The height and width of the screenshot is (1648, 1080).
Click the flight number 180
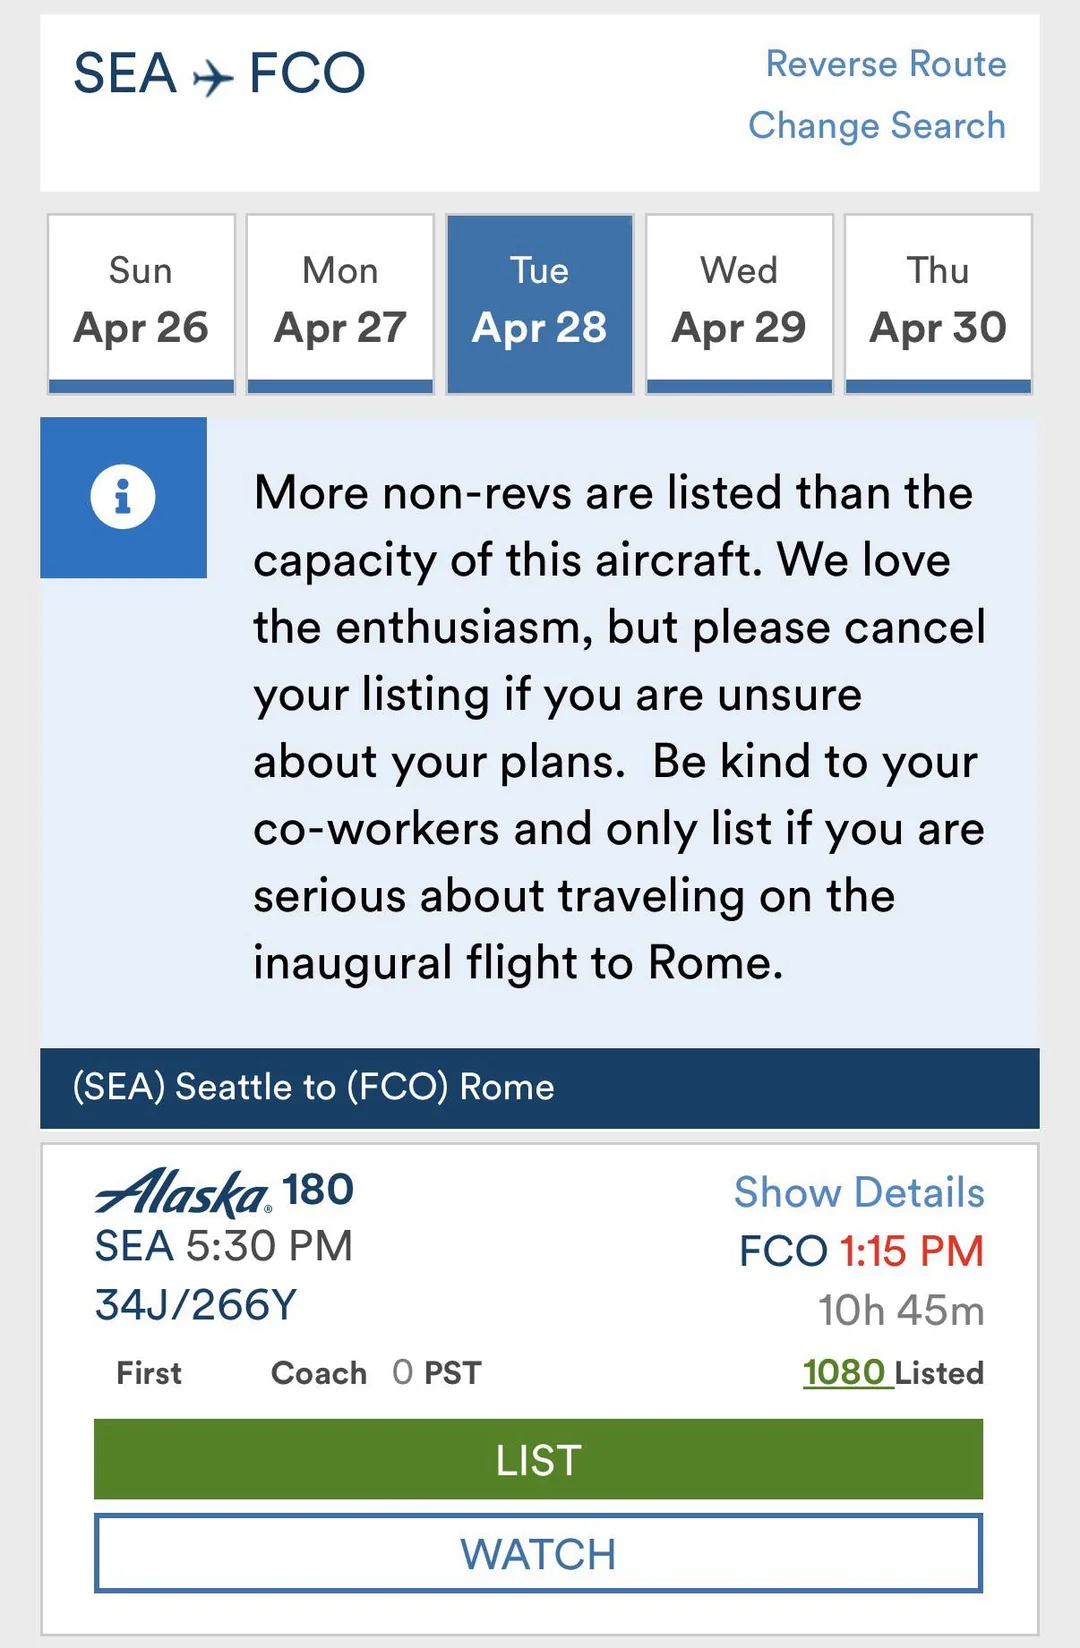click(318, 1190)
